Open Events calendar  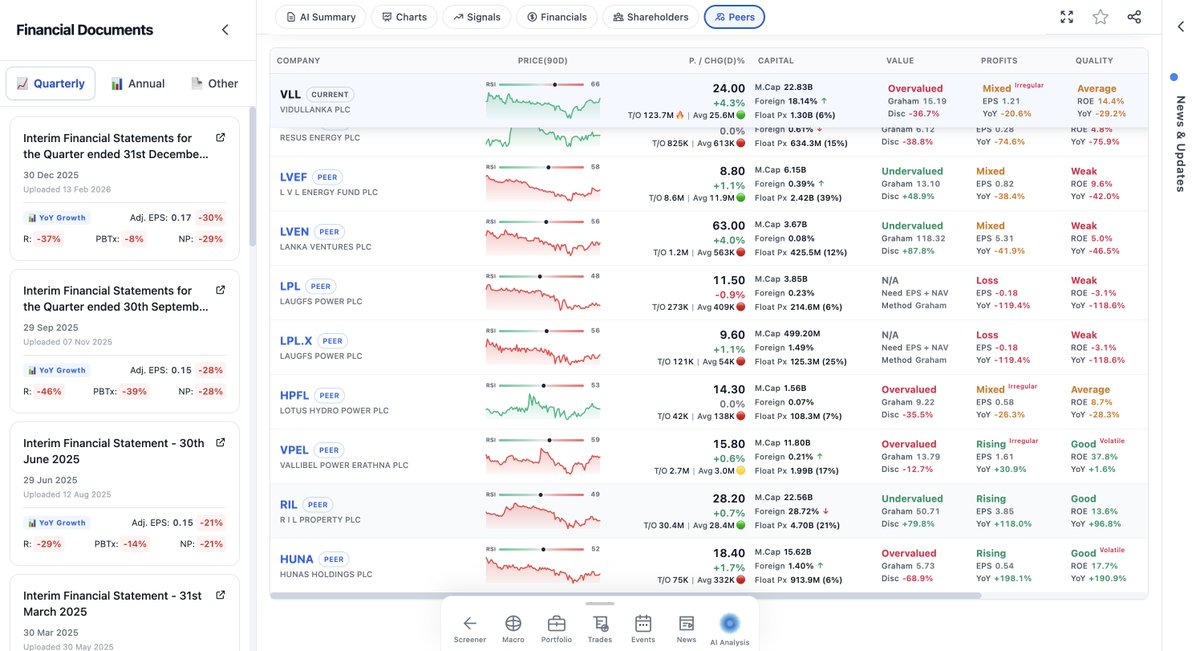(643, 629)
